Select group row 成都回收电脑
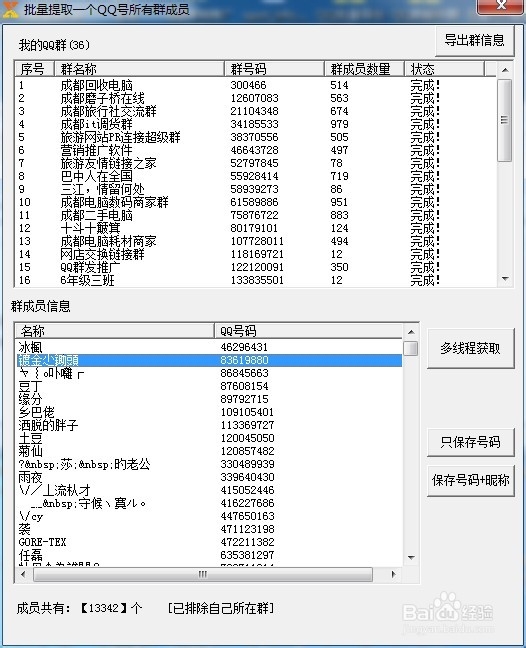The height and width of the screenshot is (648, 526). click(x=255, y=85)
